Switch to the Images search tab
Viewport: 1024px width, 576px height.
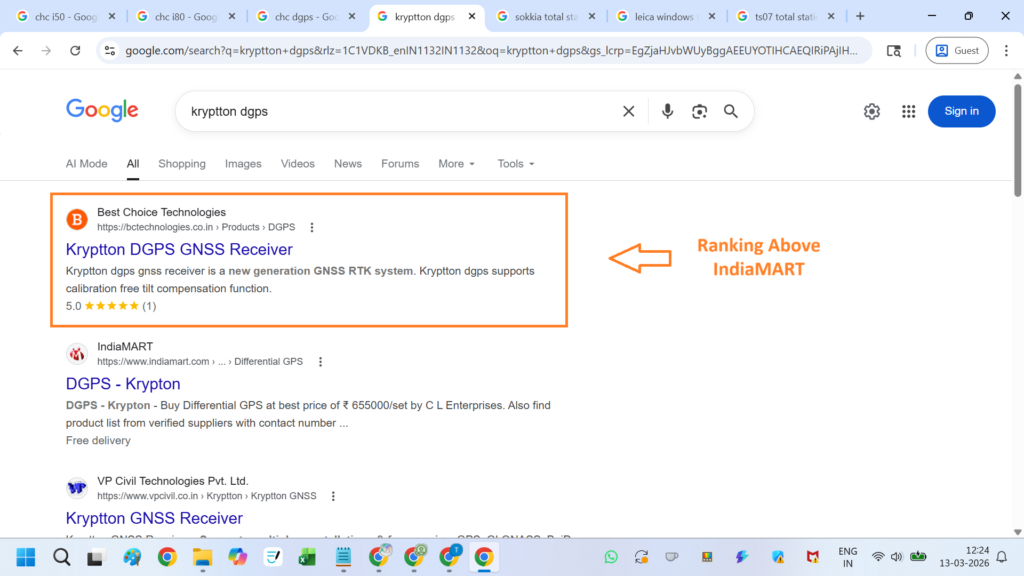(x=243, y=163)
